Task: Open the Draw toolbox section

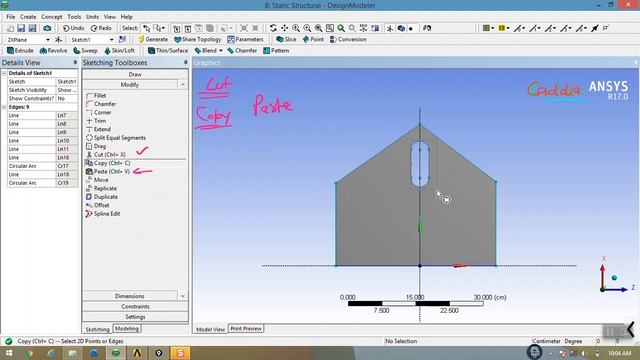Action: click(135, 74)
